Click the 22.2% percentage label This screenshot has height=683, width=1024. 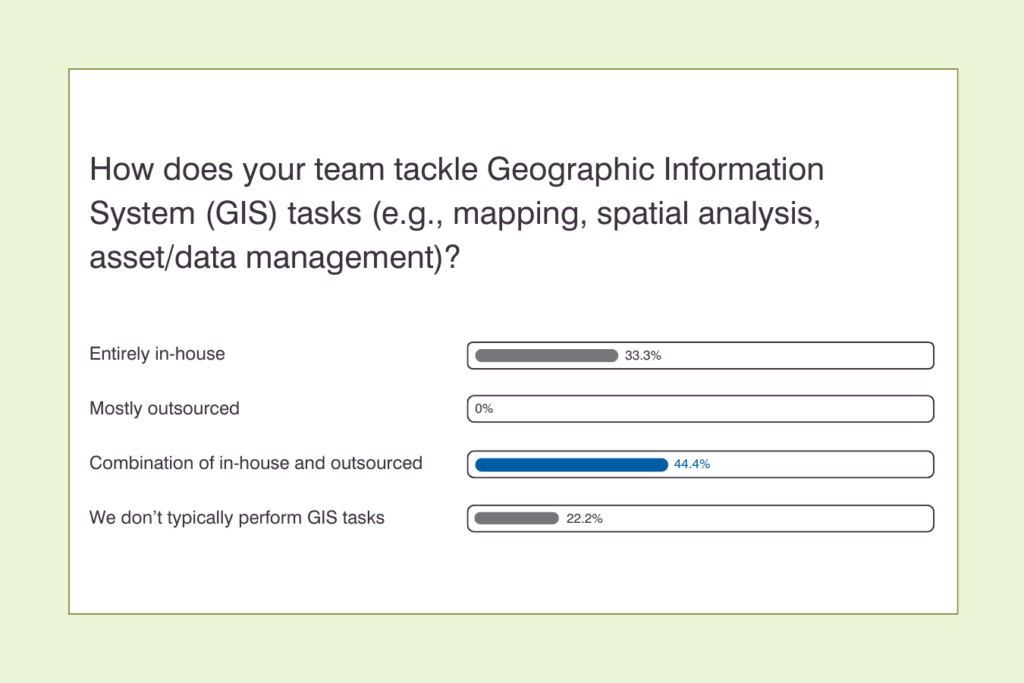584,518
